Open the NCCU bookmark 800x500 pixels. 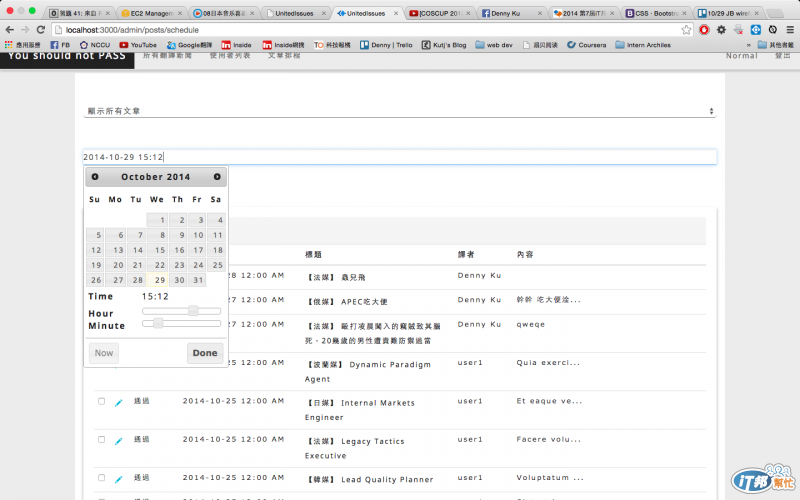[x=95, y=45]
